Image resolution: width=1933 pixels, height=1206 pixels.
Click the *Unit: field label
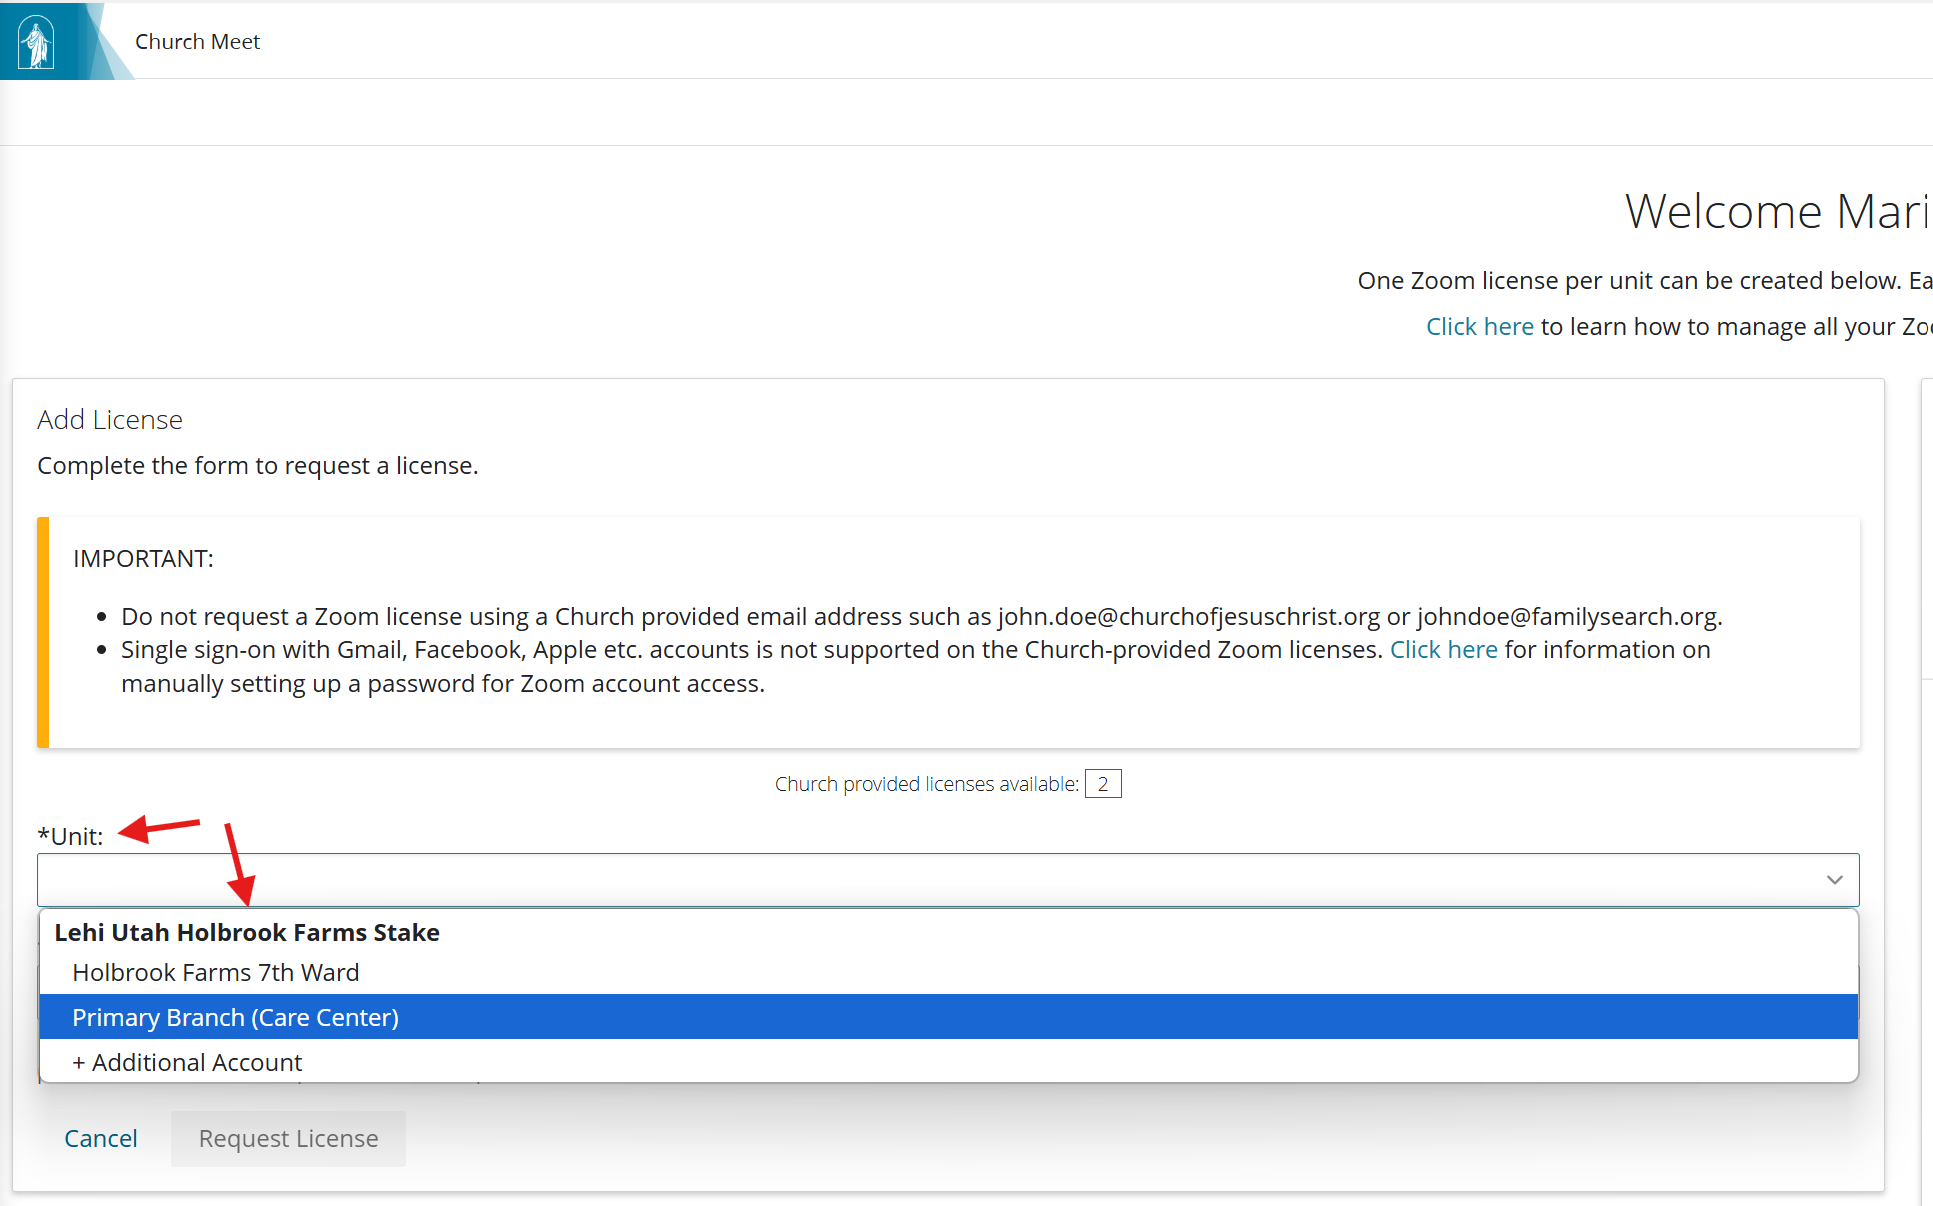[70, 836]
